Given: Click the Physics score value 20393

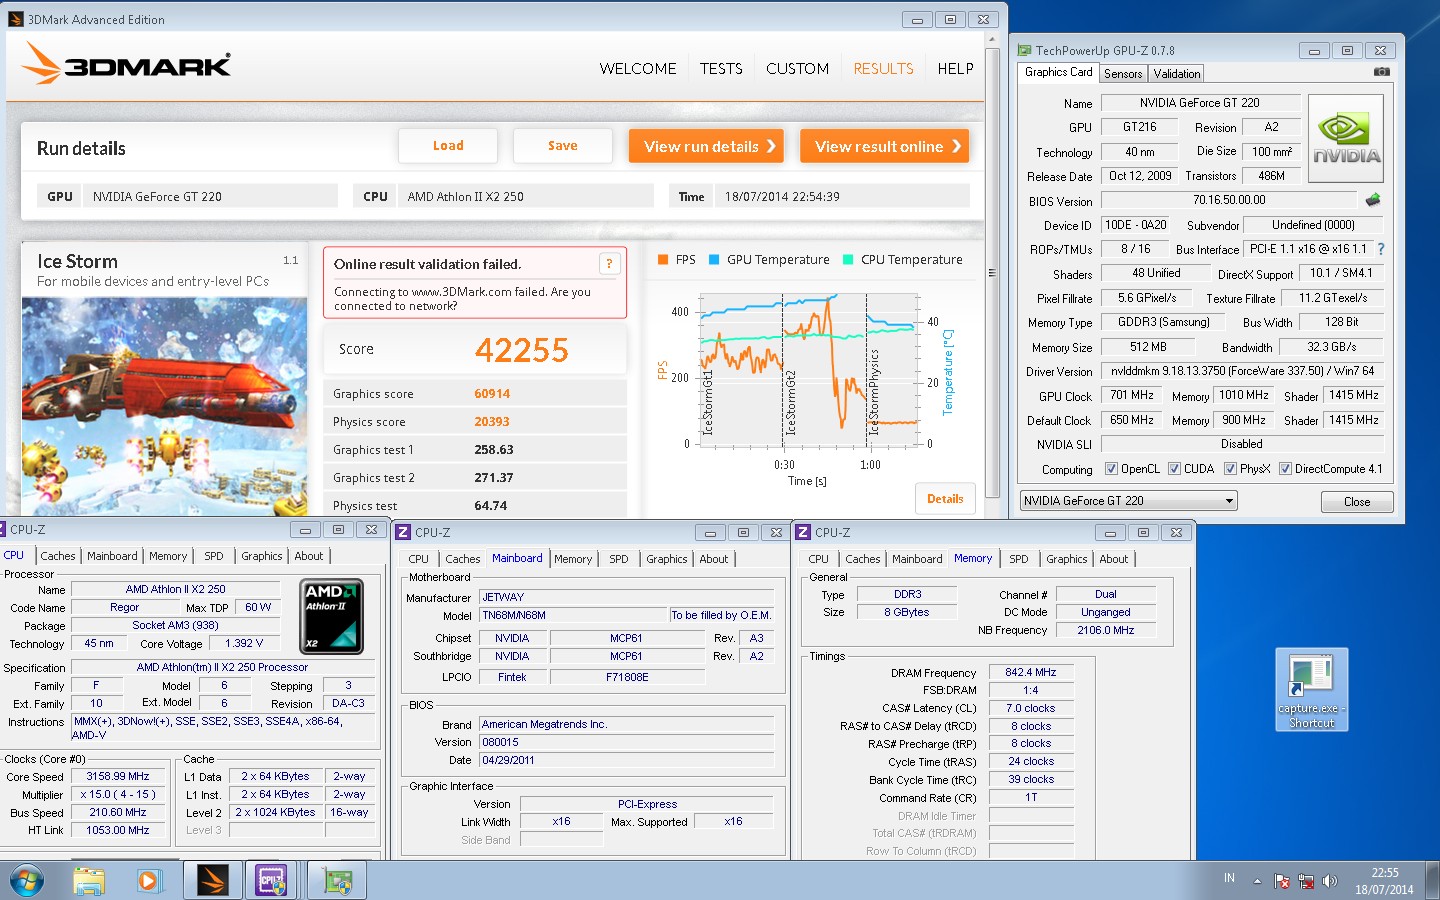Looking at the screenshot, I should (491, 422).
